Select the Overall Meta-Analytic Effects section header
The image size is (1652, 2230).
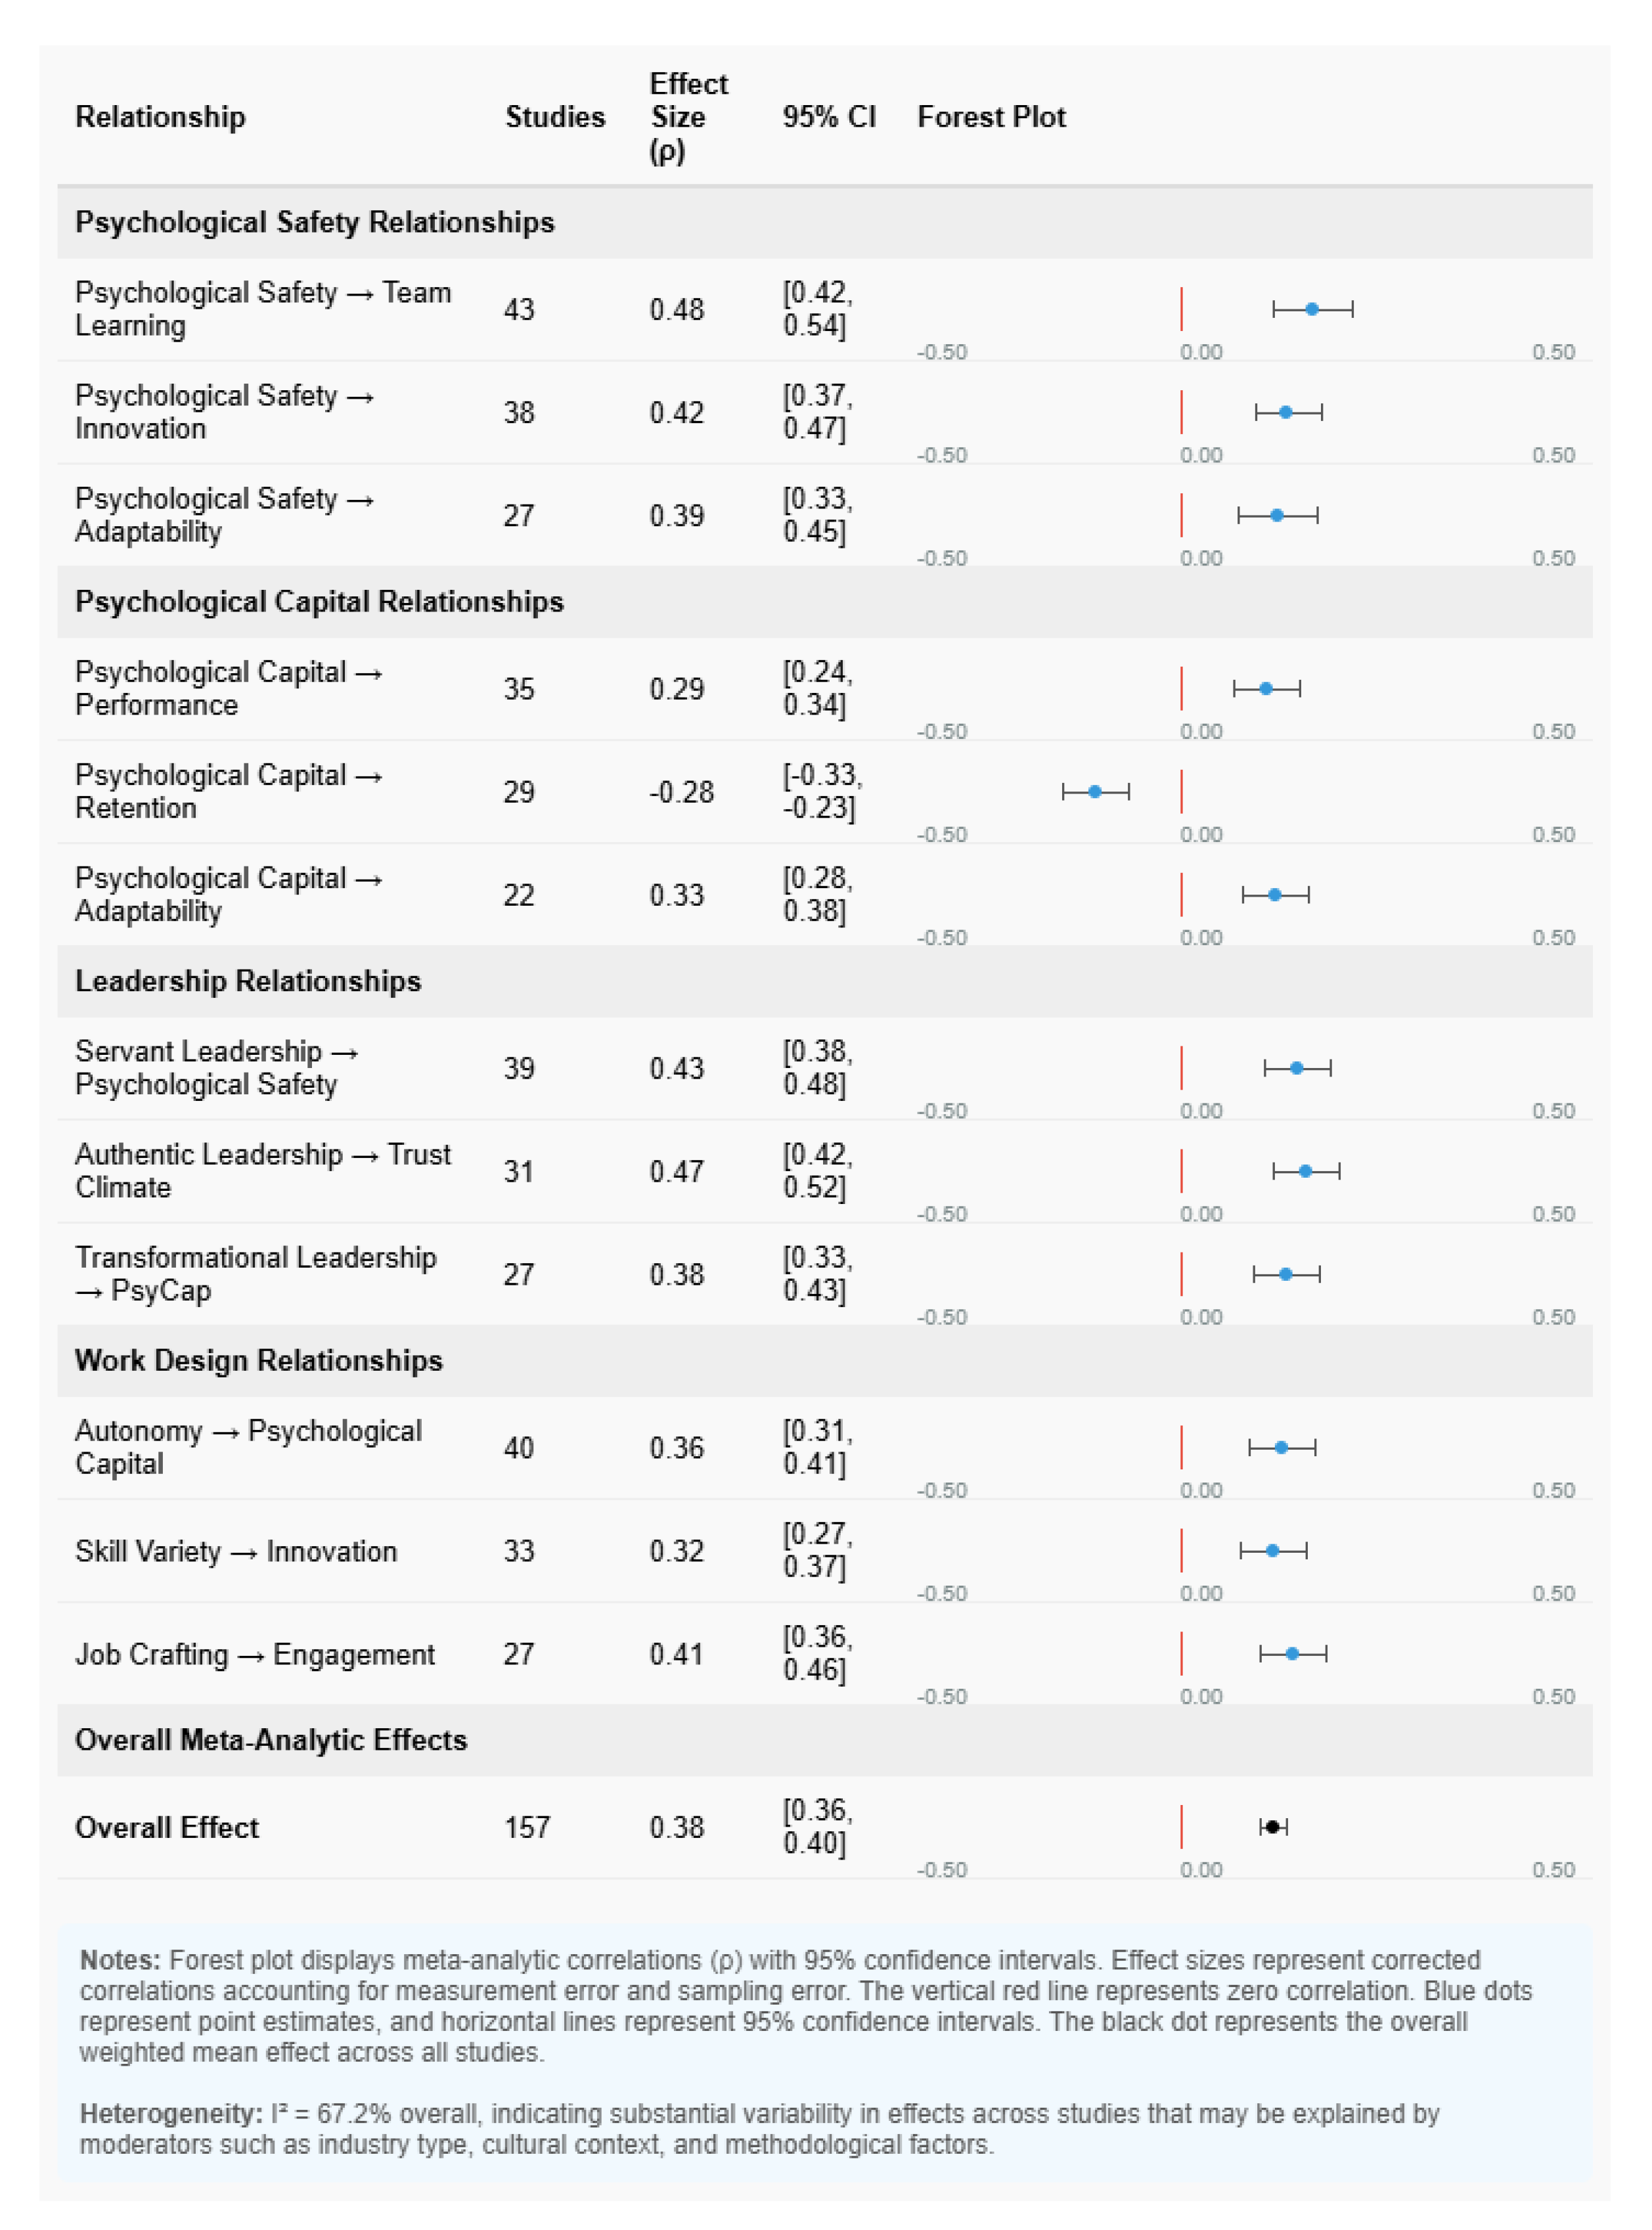tap(271, 1740)
